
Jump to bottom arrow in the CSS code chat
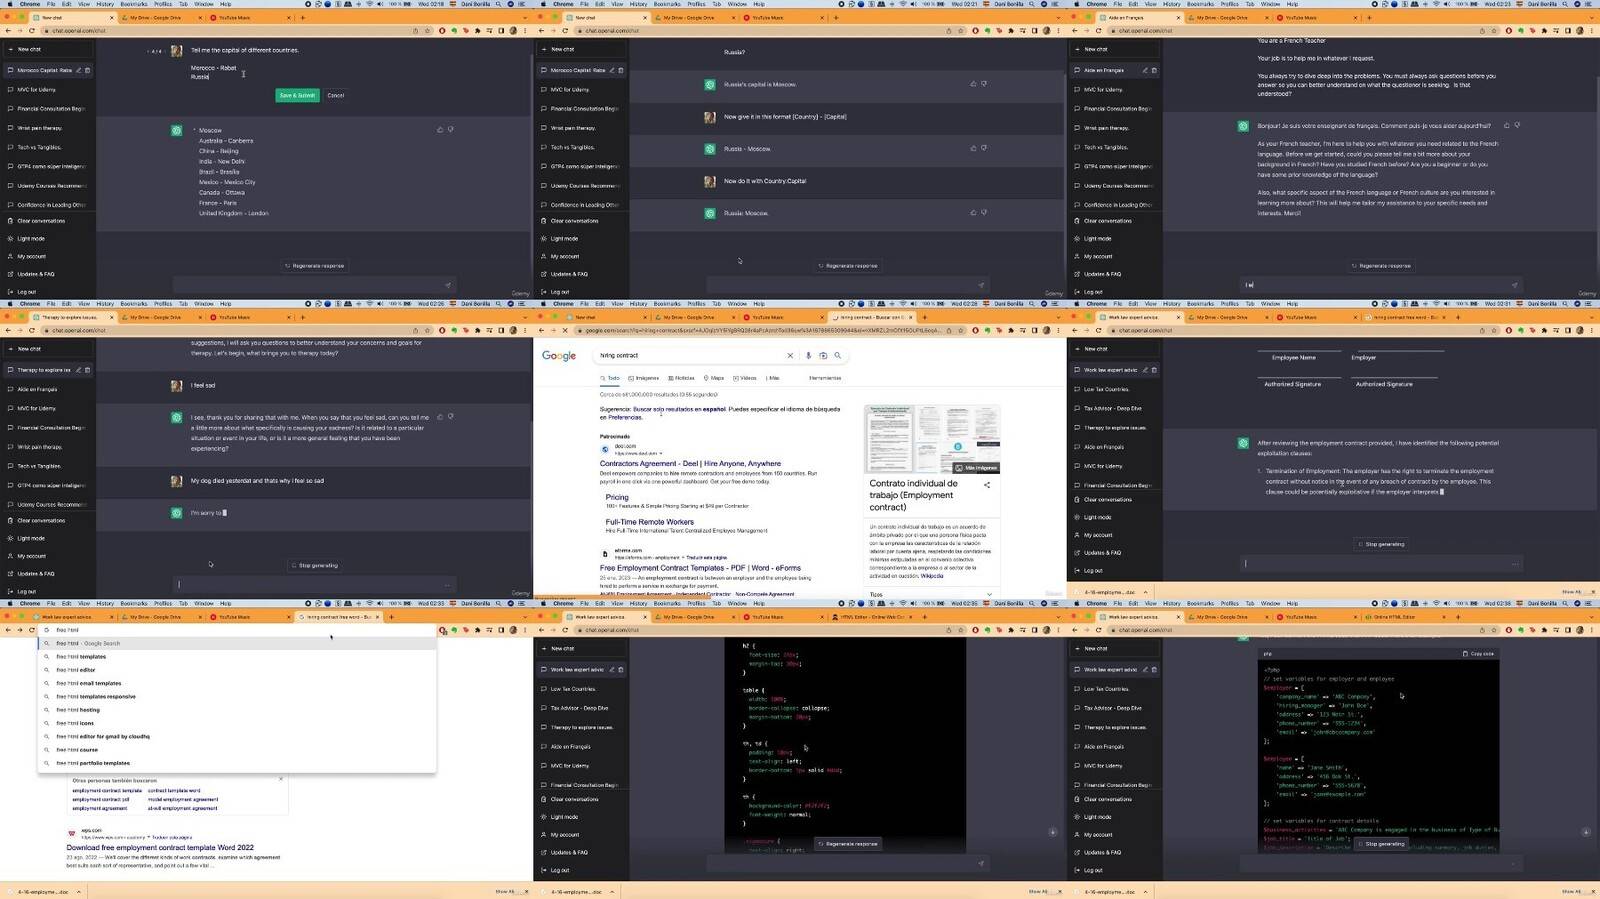pyautogui.click(x=1053, y=832)
